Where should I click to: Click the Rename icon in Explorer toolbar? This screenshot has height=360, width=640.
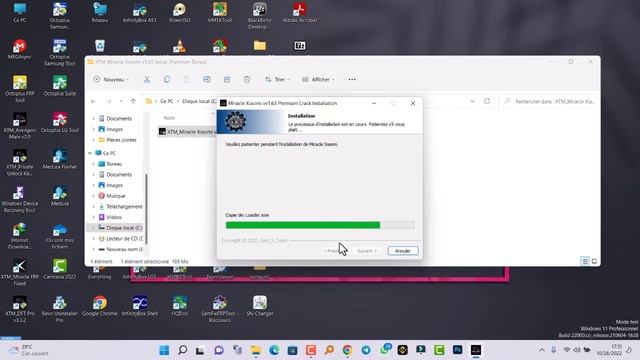[x=207, y=80]
